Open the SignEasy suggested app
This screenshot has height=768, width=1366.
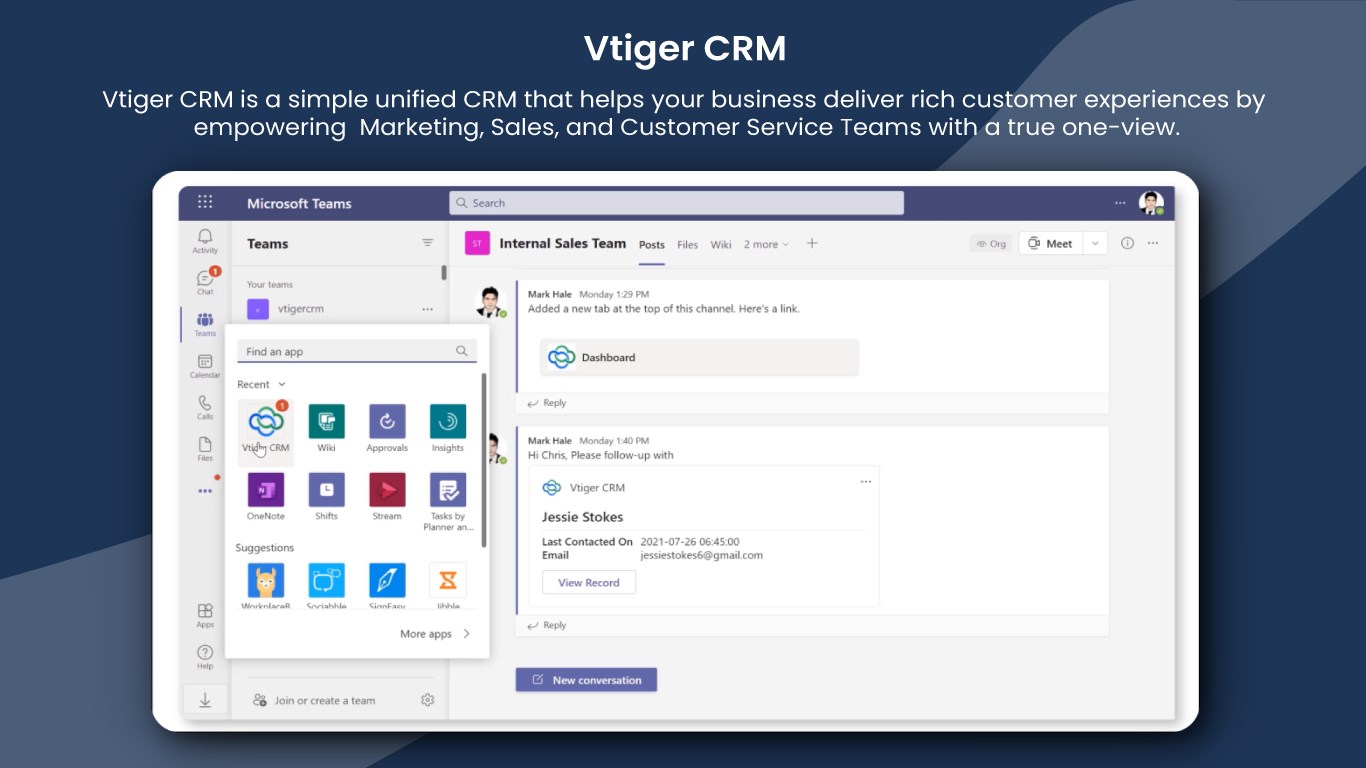(x=387, y=586)
